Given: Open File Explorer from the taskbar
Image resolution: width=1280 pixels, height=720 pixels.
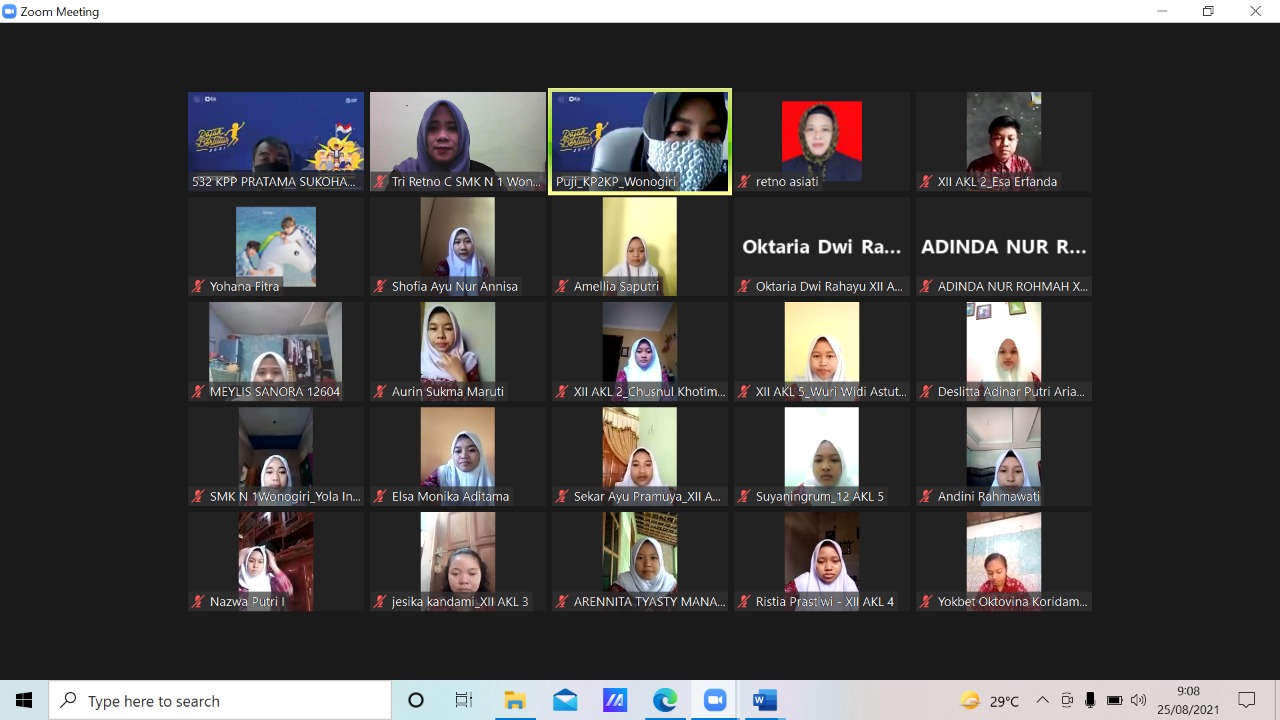Looking at the screenshot, I should tap(515, 701).
